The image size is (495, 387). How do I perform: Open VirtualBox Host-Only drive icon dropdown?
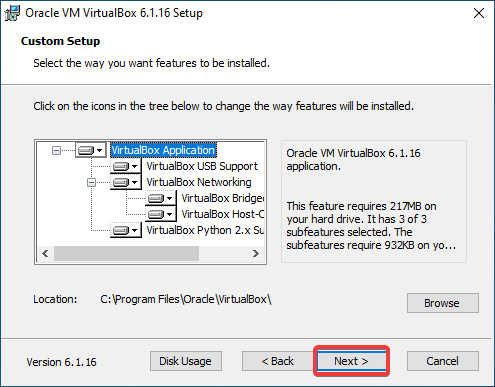[160, 214]
